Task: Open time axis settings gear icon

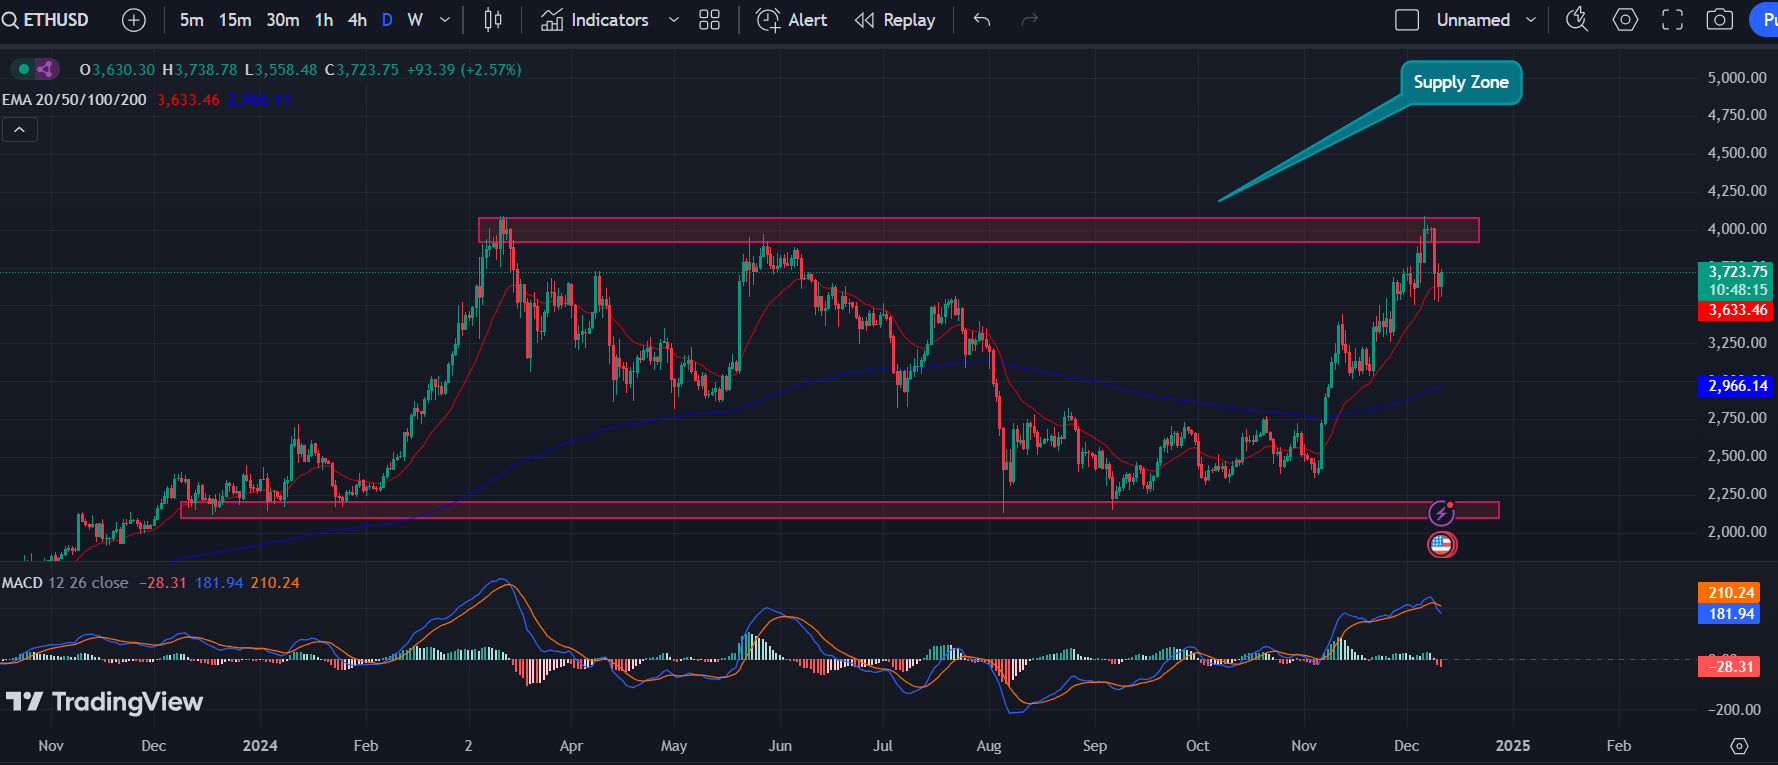Action: [x=1739, y=746]
